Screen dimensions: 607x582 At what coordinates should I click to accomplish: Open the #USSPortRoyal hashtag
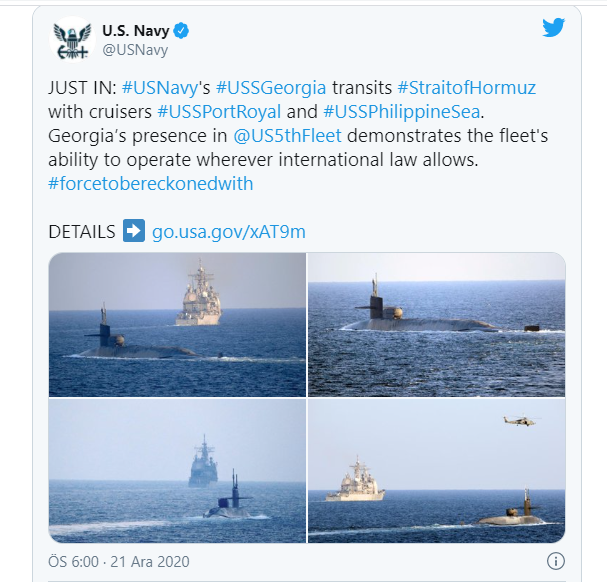point(219,112)
